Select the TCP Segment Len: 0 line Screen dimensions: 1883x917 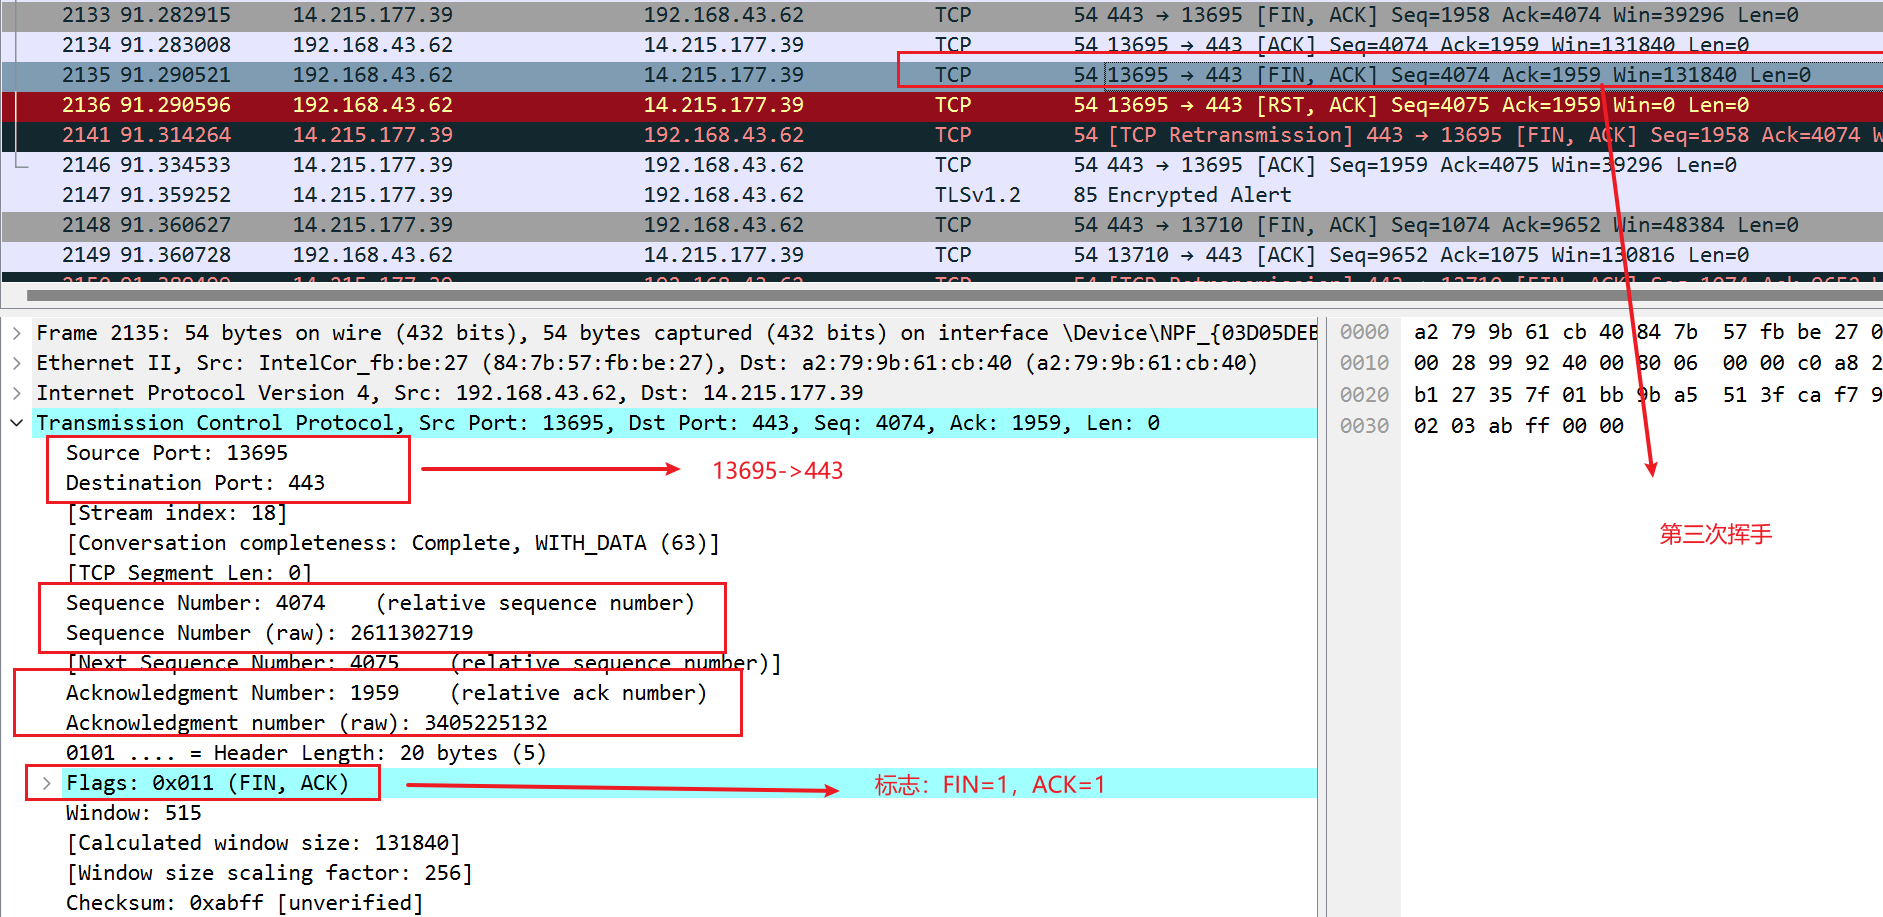[189, 573]
